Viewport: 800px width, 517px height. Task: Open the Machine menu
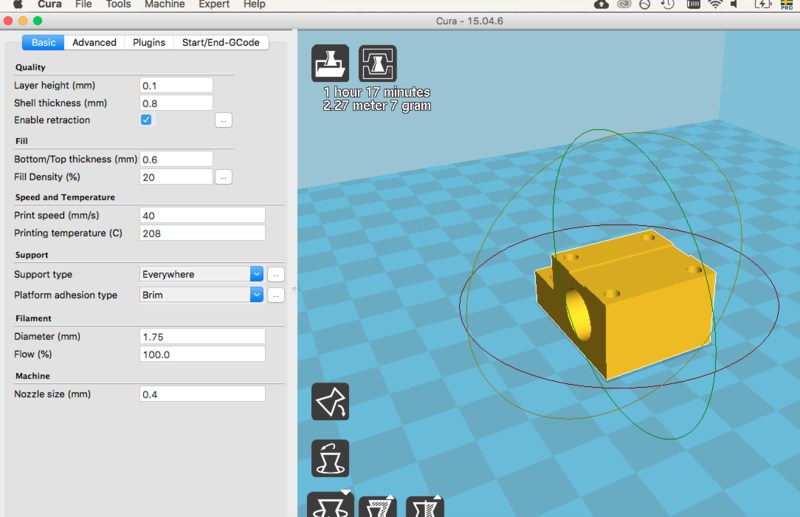(x=164, y=5)
